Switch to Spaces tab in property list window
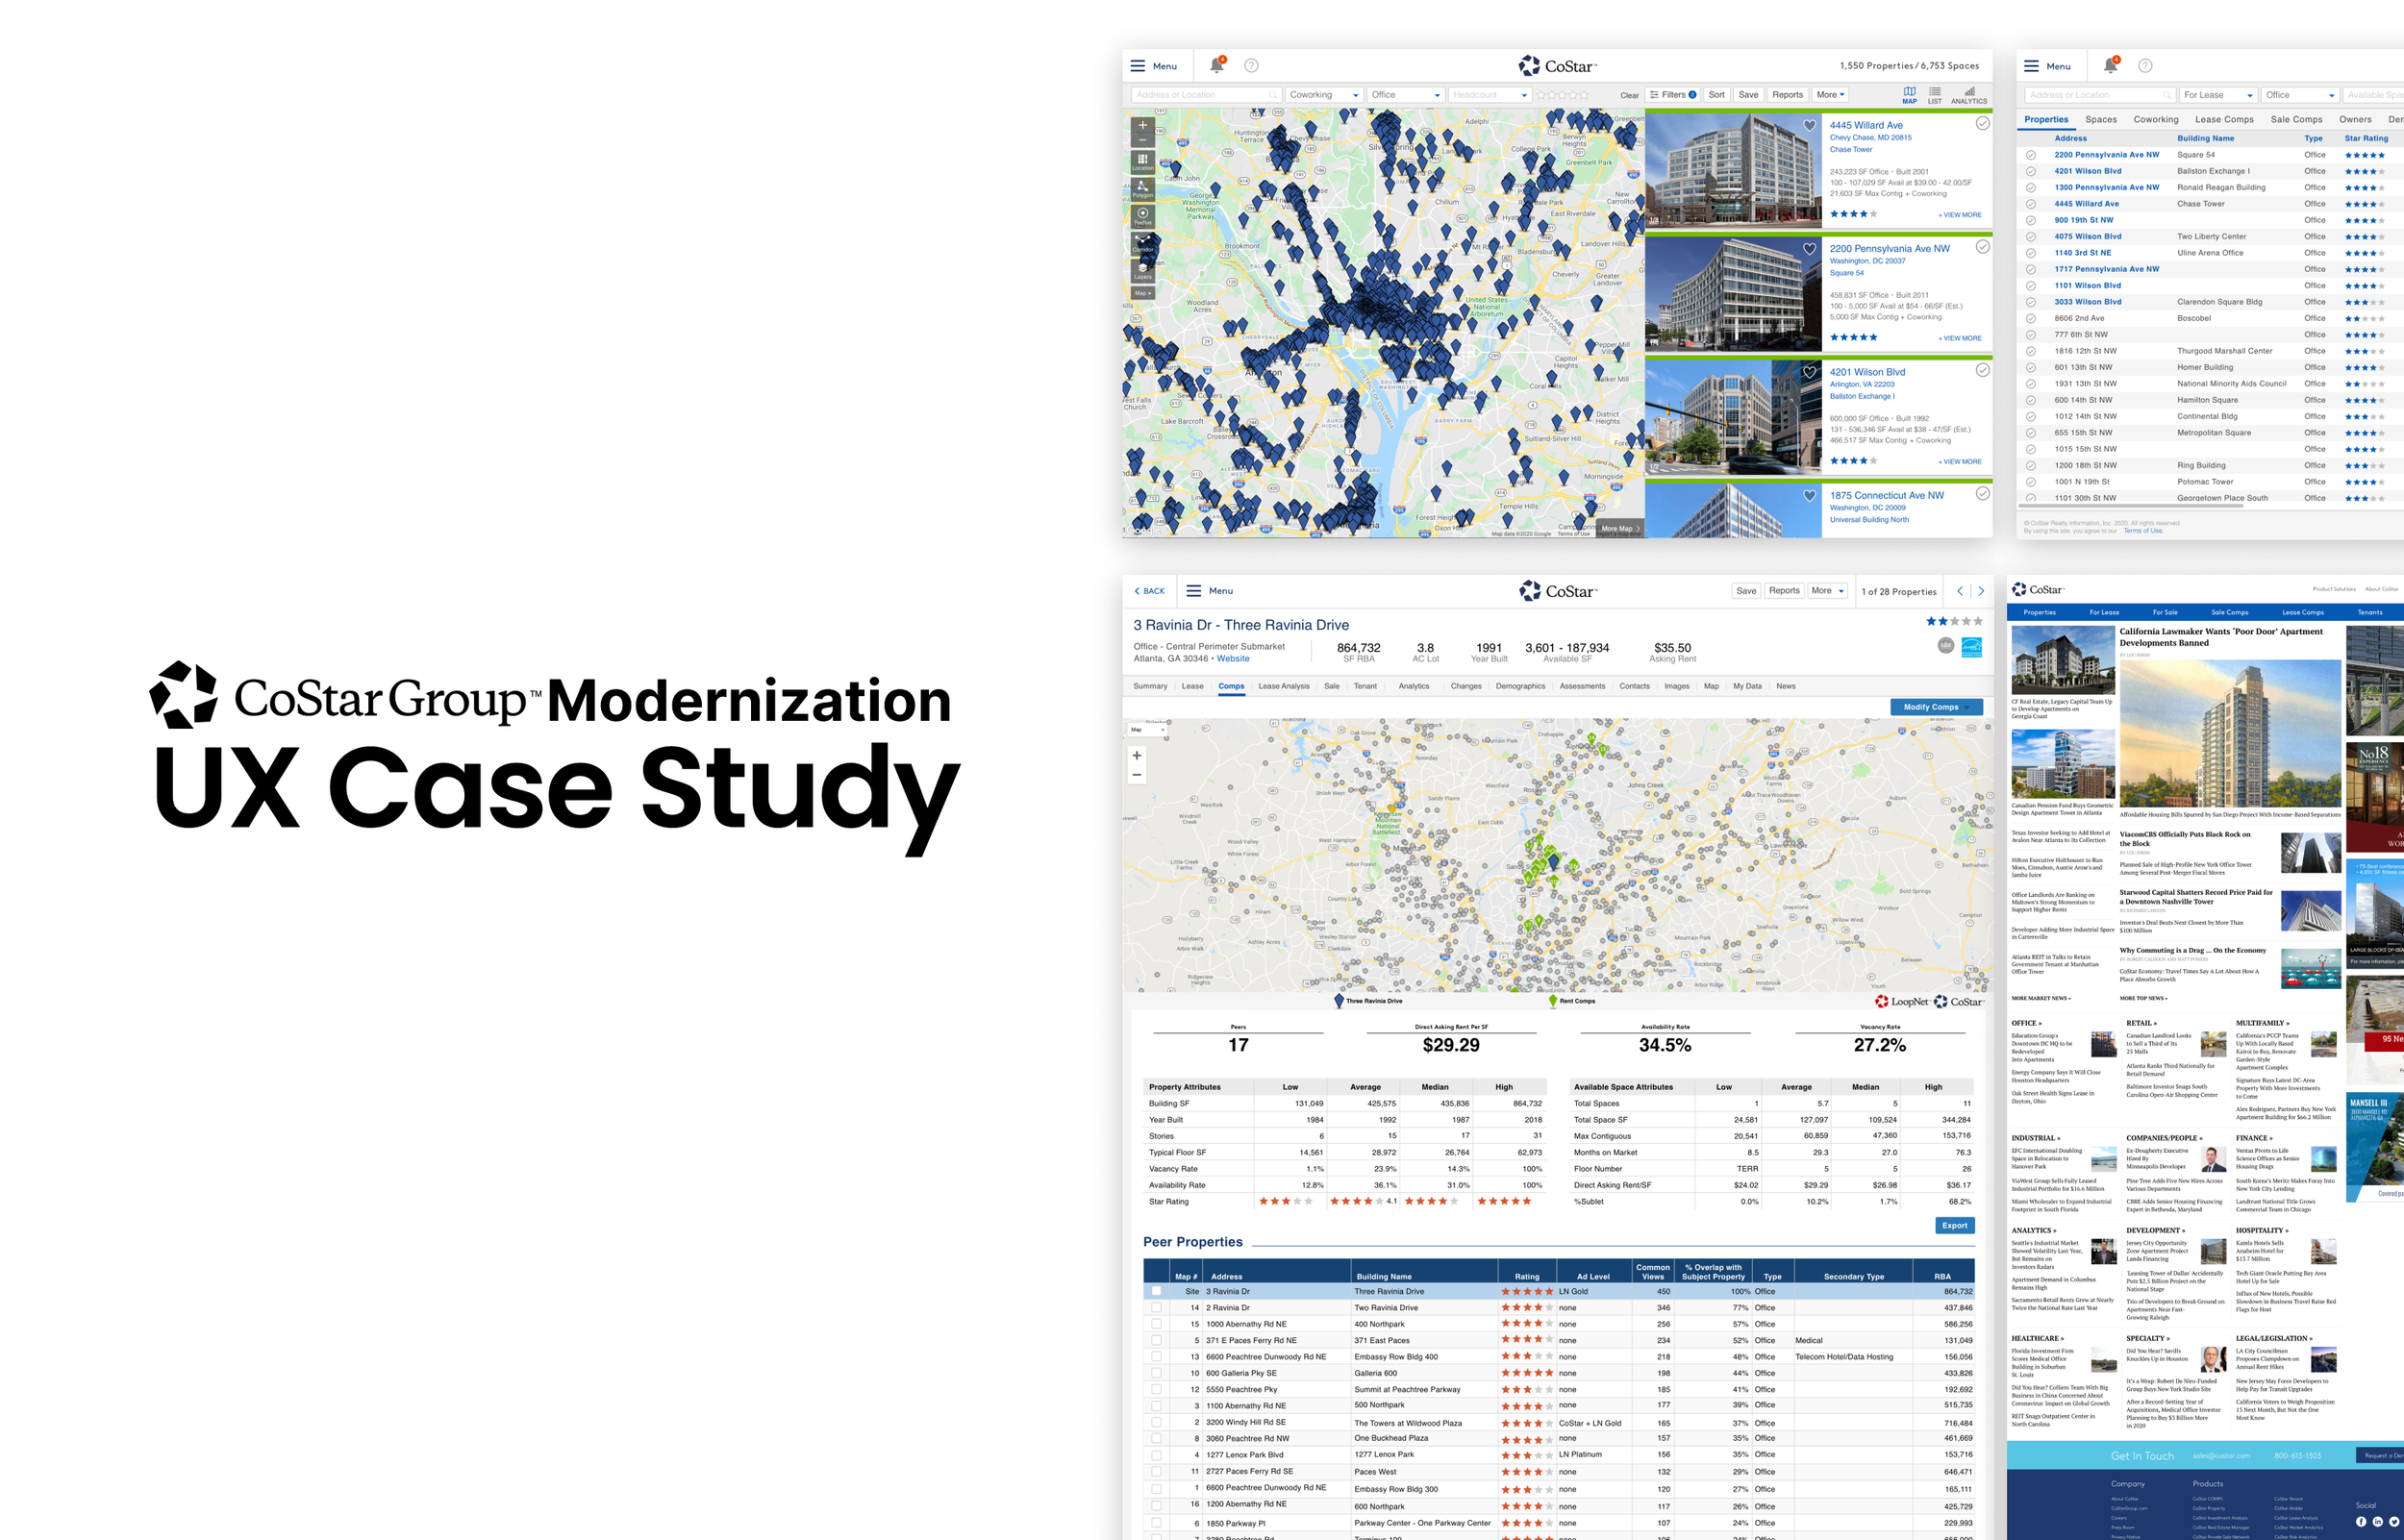 click(2100, 120)
